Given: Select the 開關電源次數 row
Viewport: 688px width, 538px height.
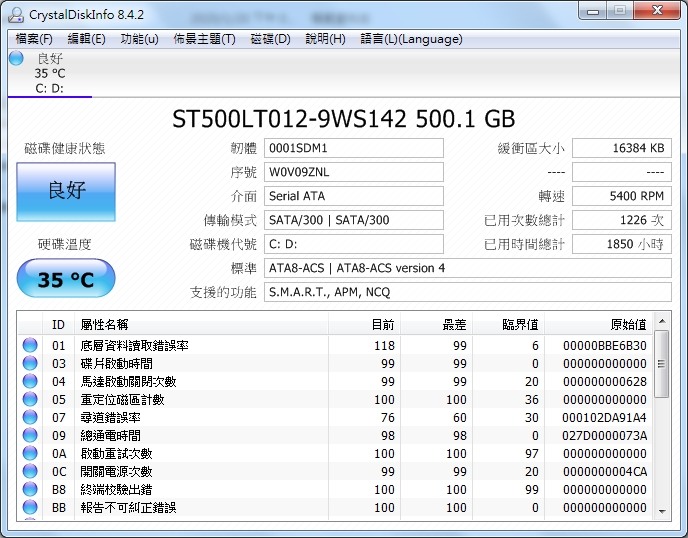Looking at the screenshot, I should click(335, 471).
